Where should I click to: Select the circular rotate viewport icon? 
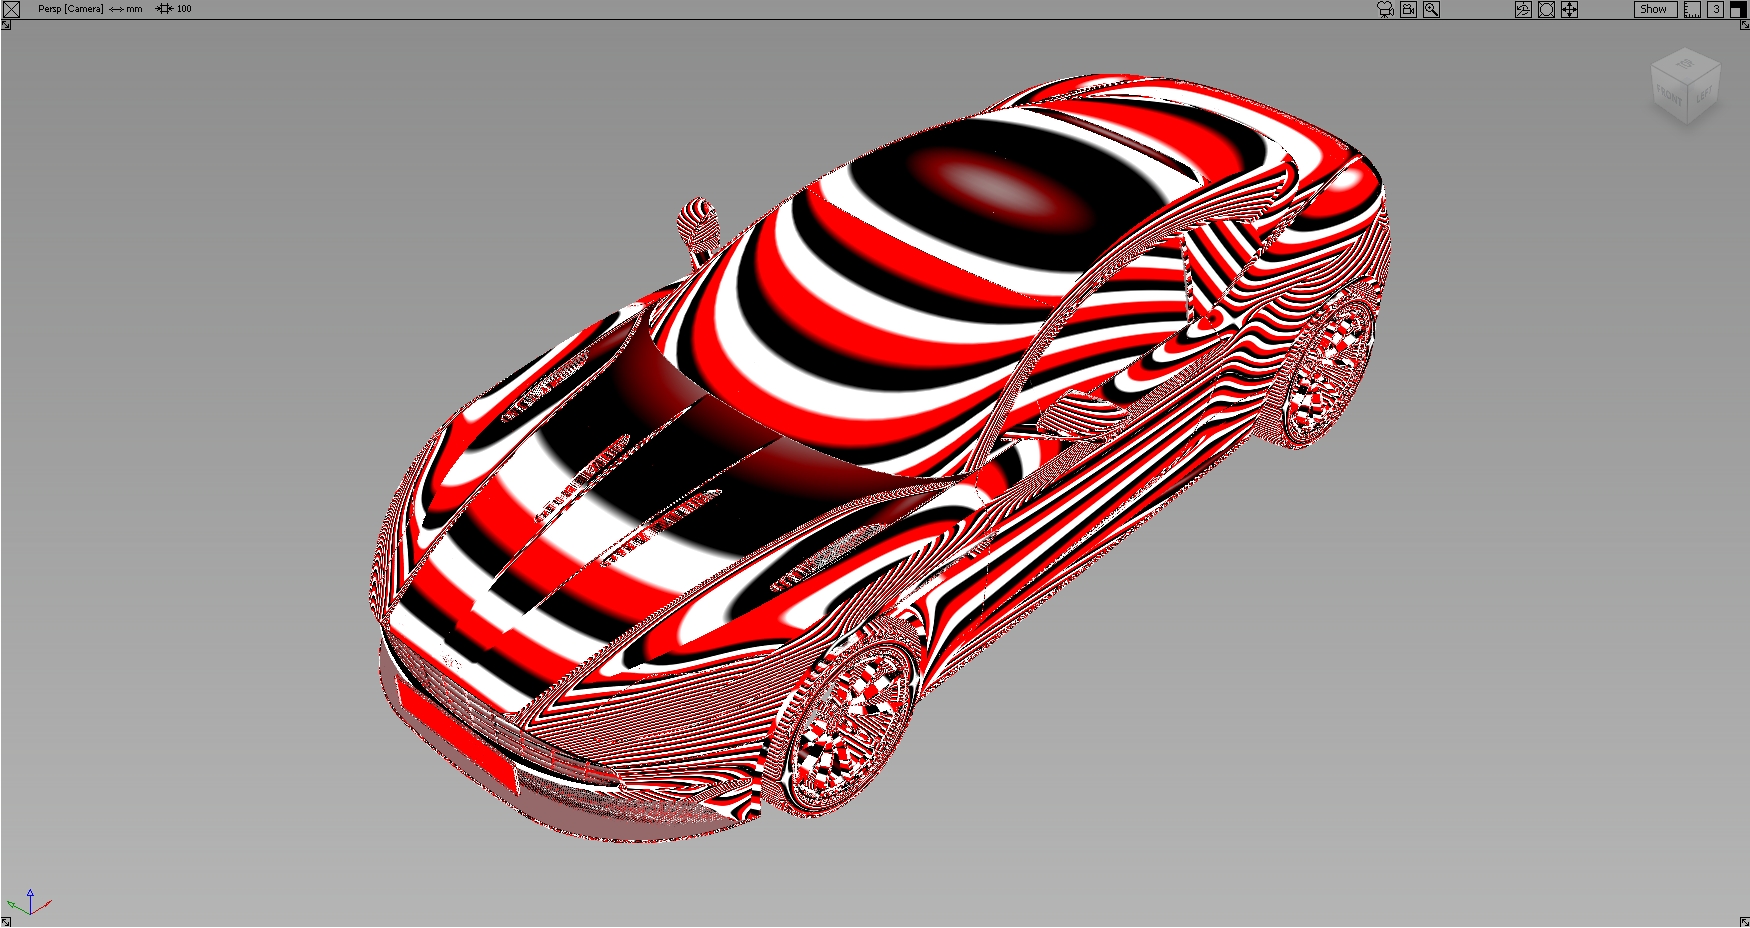(1545, 9)
